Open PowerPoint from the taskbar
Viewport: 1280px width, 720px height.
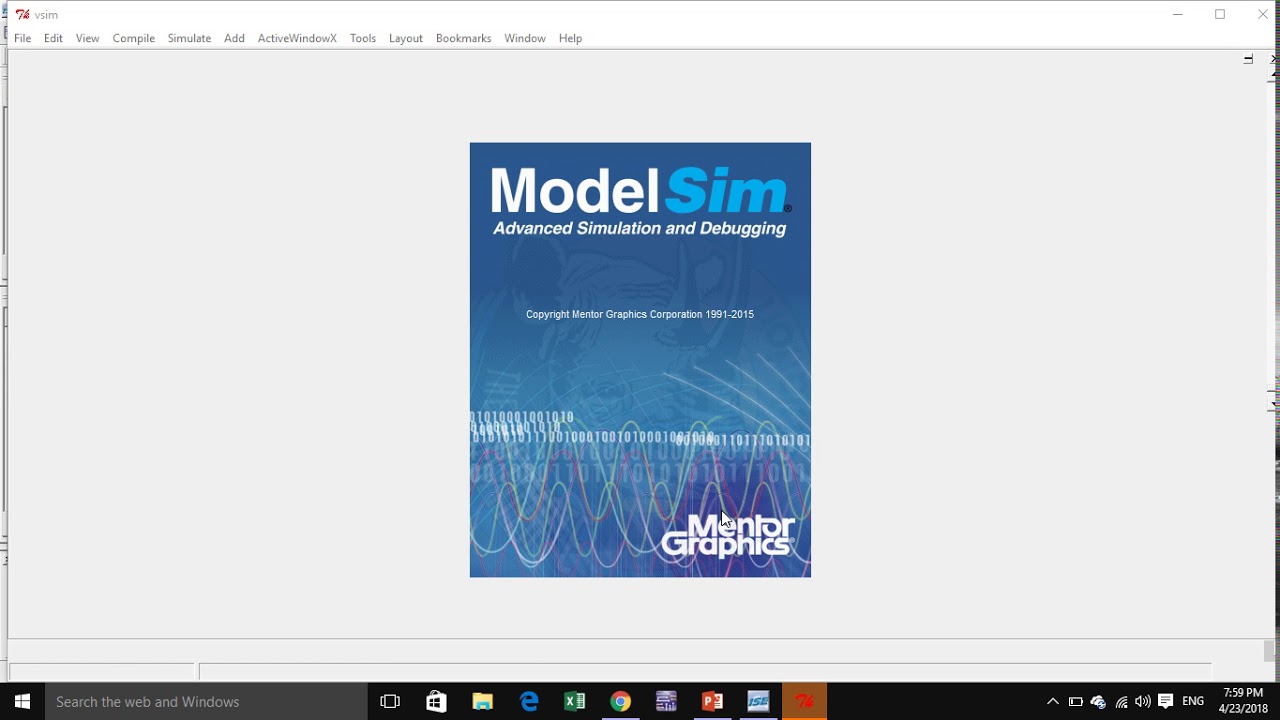[712, 702]
